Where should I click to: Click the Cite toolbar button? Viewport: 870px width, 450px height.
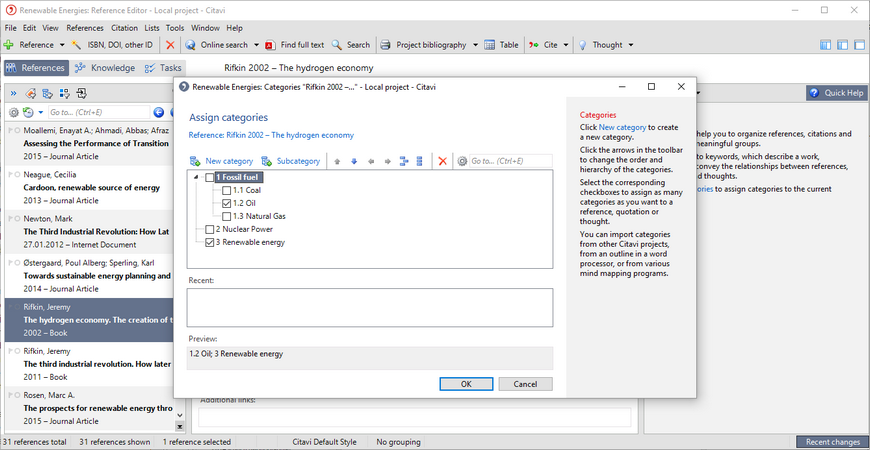pyautogui.click(x=543, y=45)
